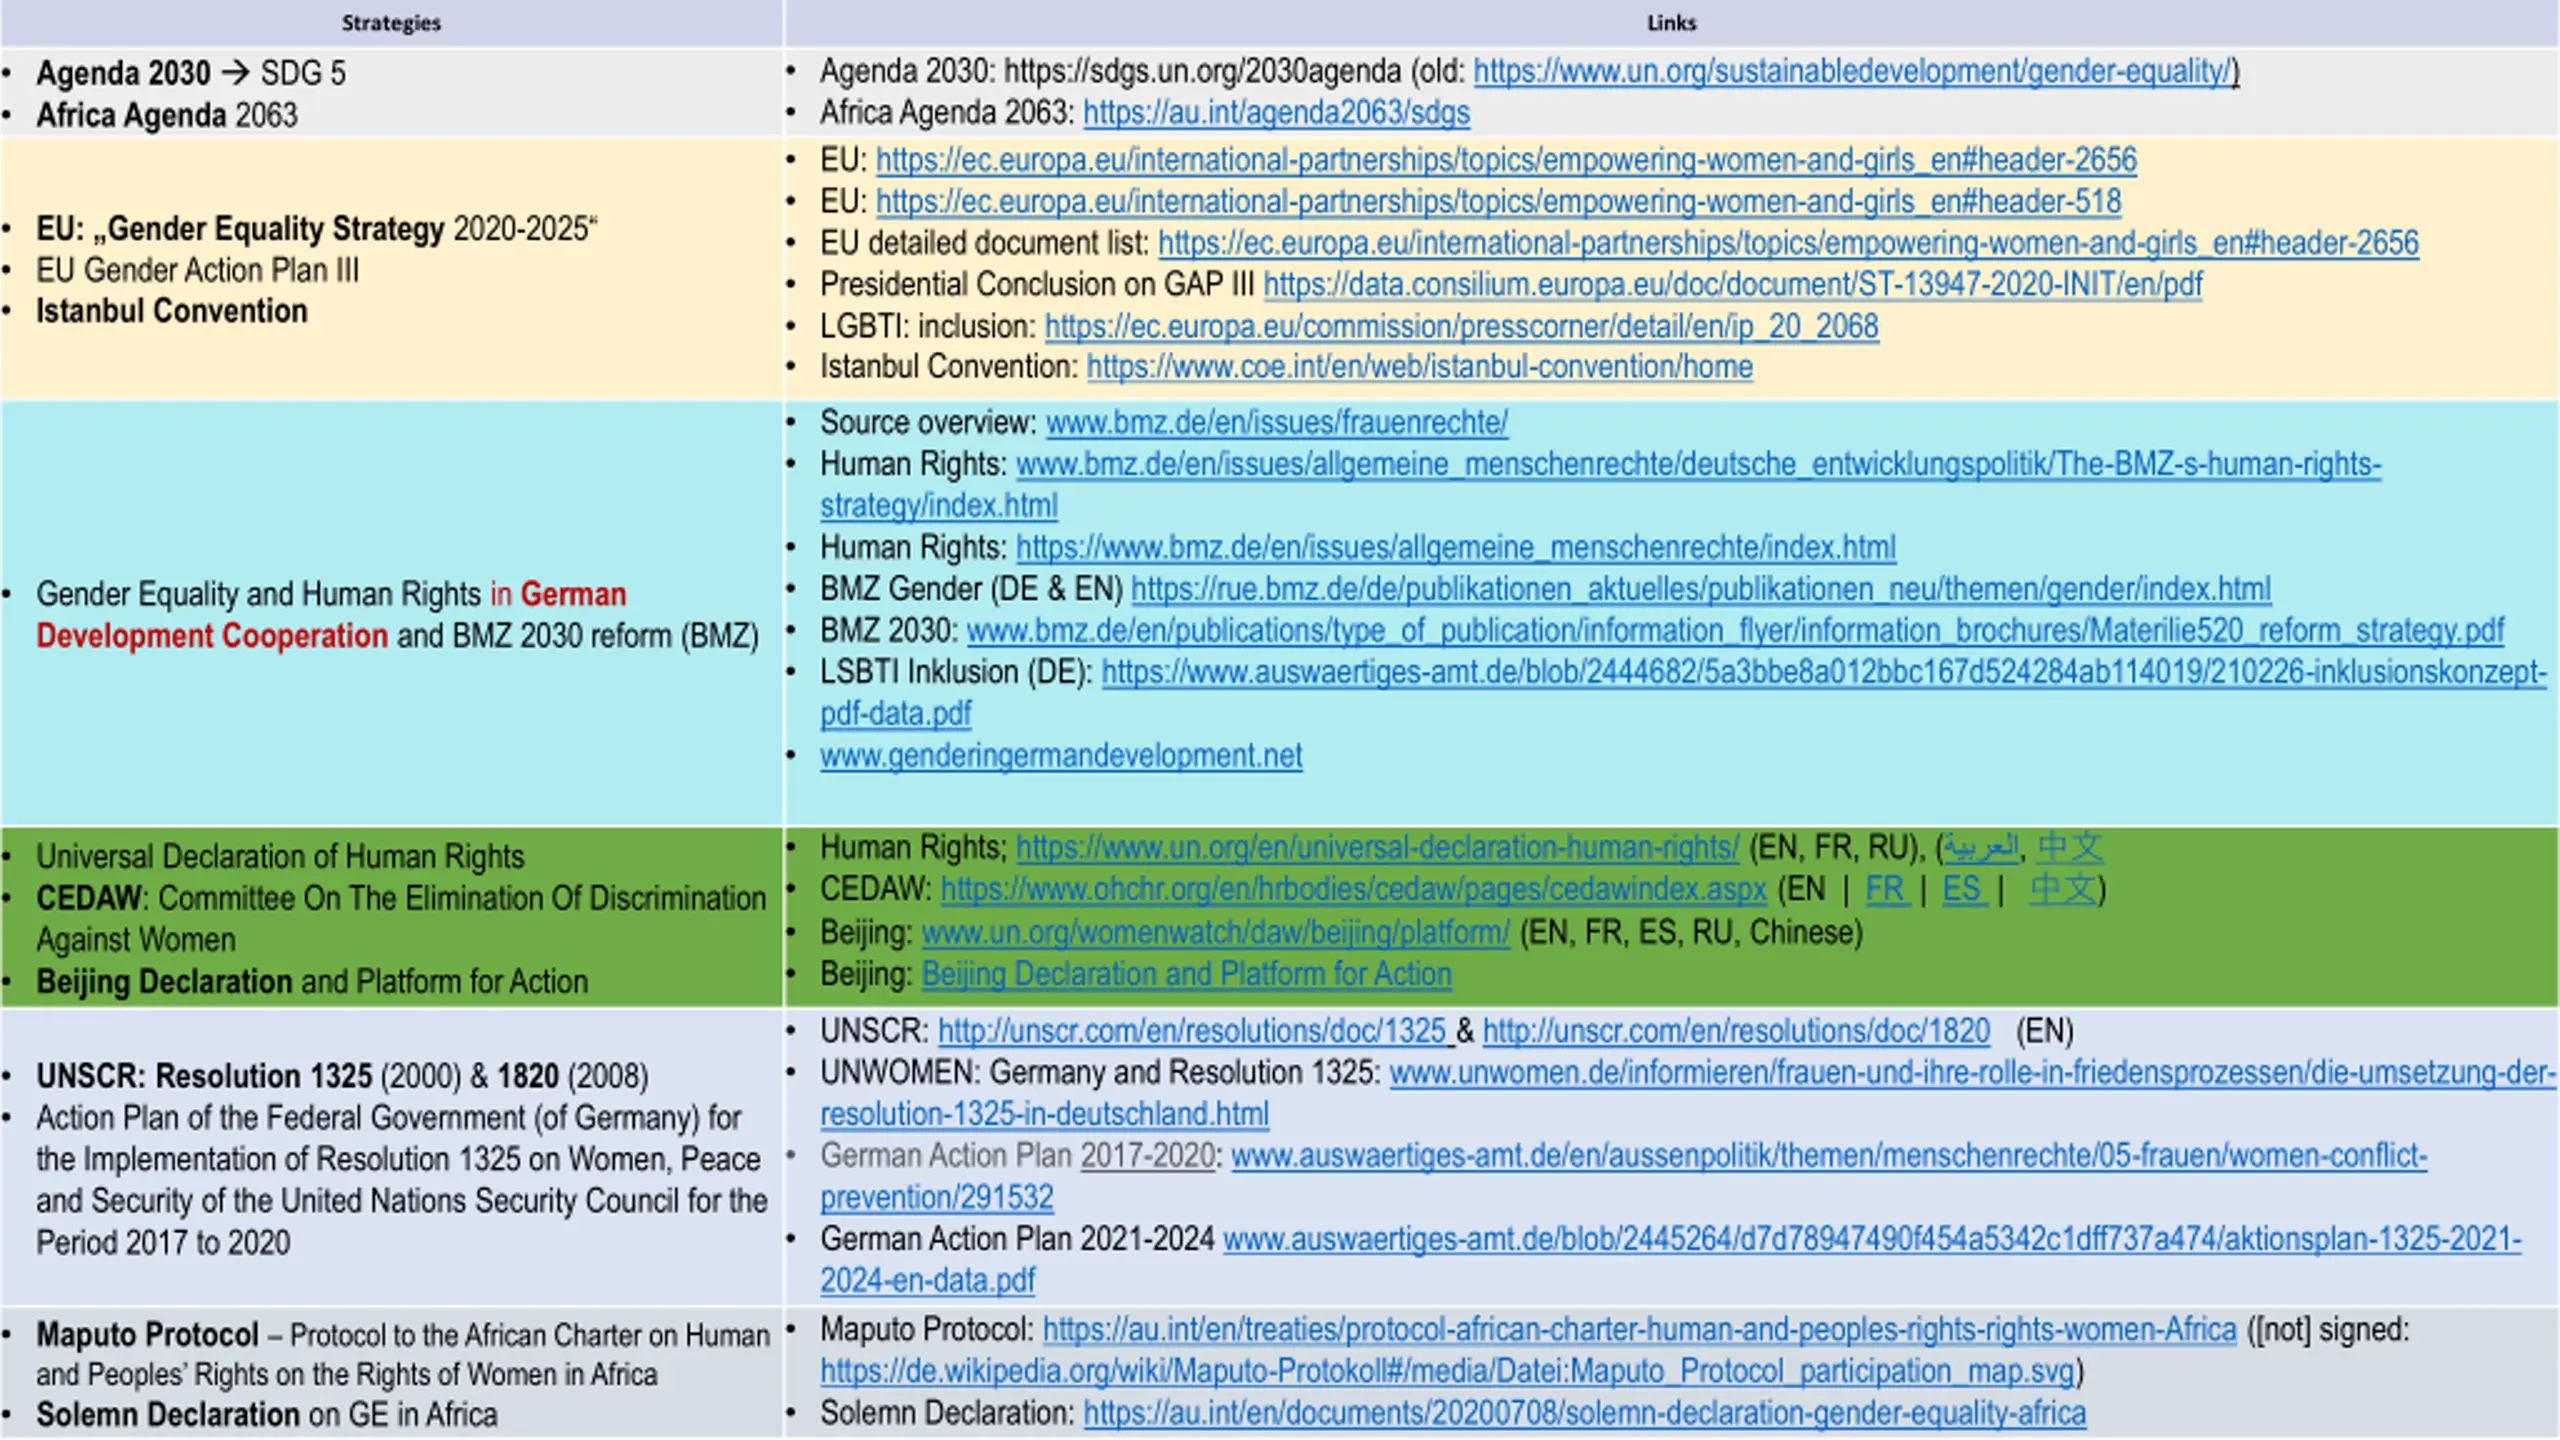Open the allgemeine_menschenrechte/index.html link
Viewport: 2560px width, 1440px height.
pos(1456,548)
